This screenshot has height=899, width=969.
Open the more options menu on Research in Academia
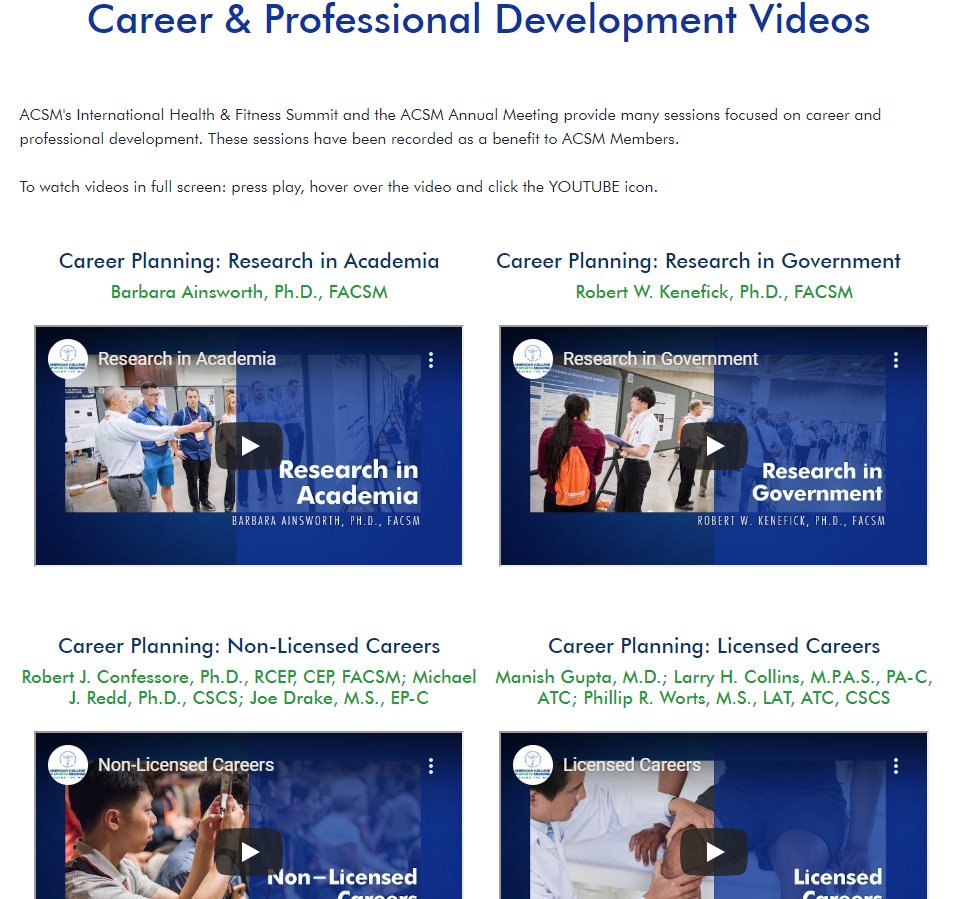(431, 358)
